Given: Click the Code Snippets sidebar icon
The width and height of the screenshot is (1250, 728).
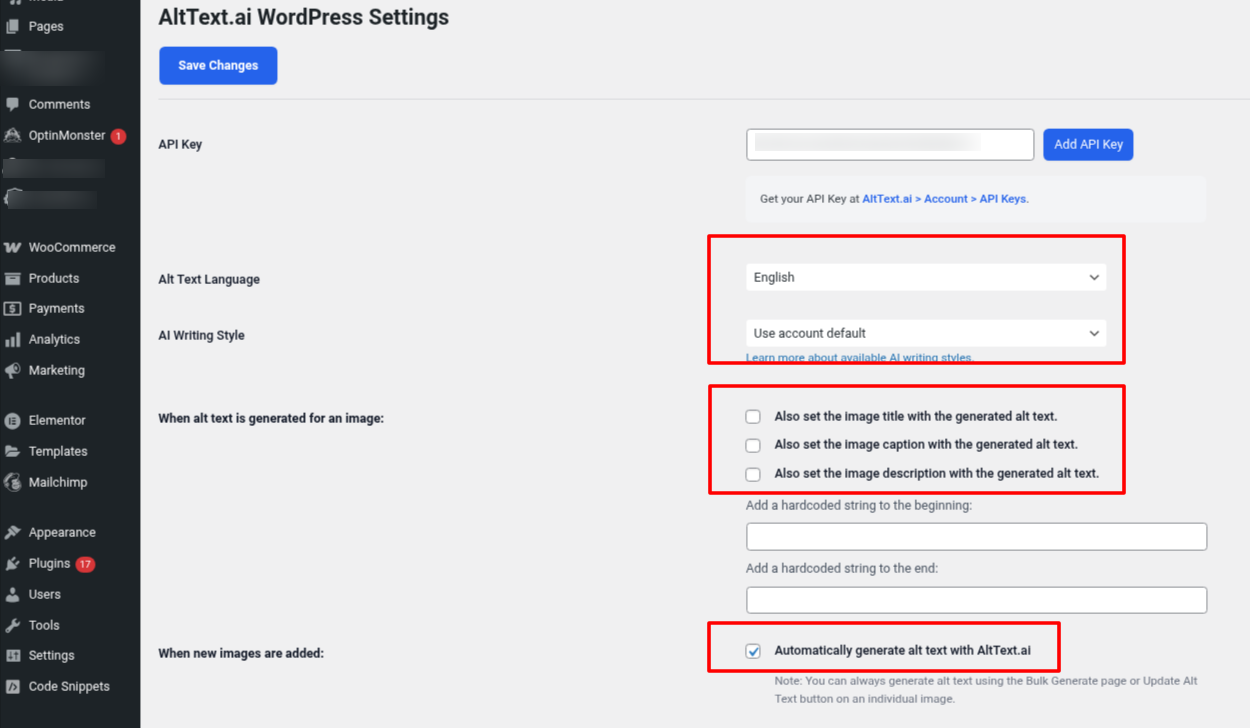Looking at the screenshot, I should coord(70,686).
